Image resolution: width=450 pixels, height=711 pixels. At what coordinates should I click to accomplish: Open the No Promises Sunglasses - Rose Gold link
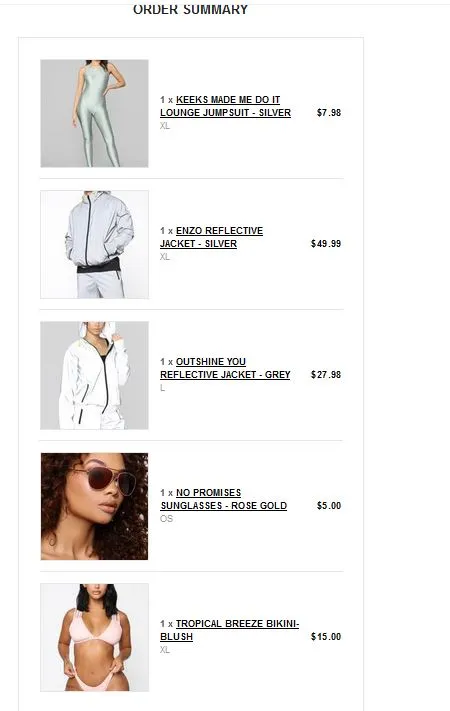tap(224, 499)
